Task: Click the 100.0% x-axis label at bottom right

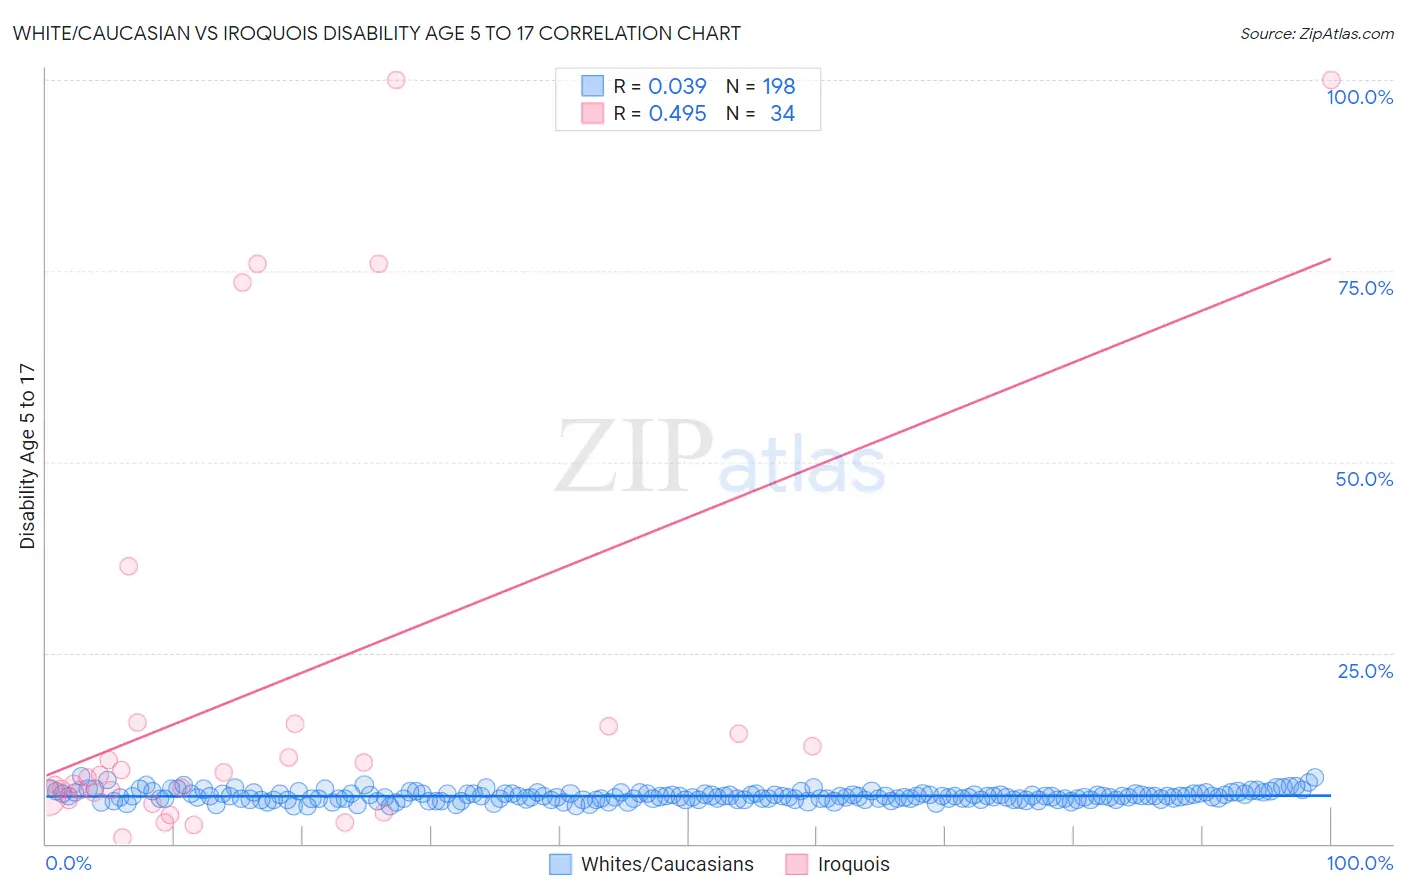Action: (x=1360, y=863)
